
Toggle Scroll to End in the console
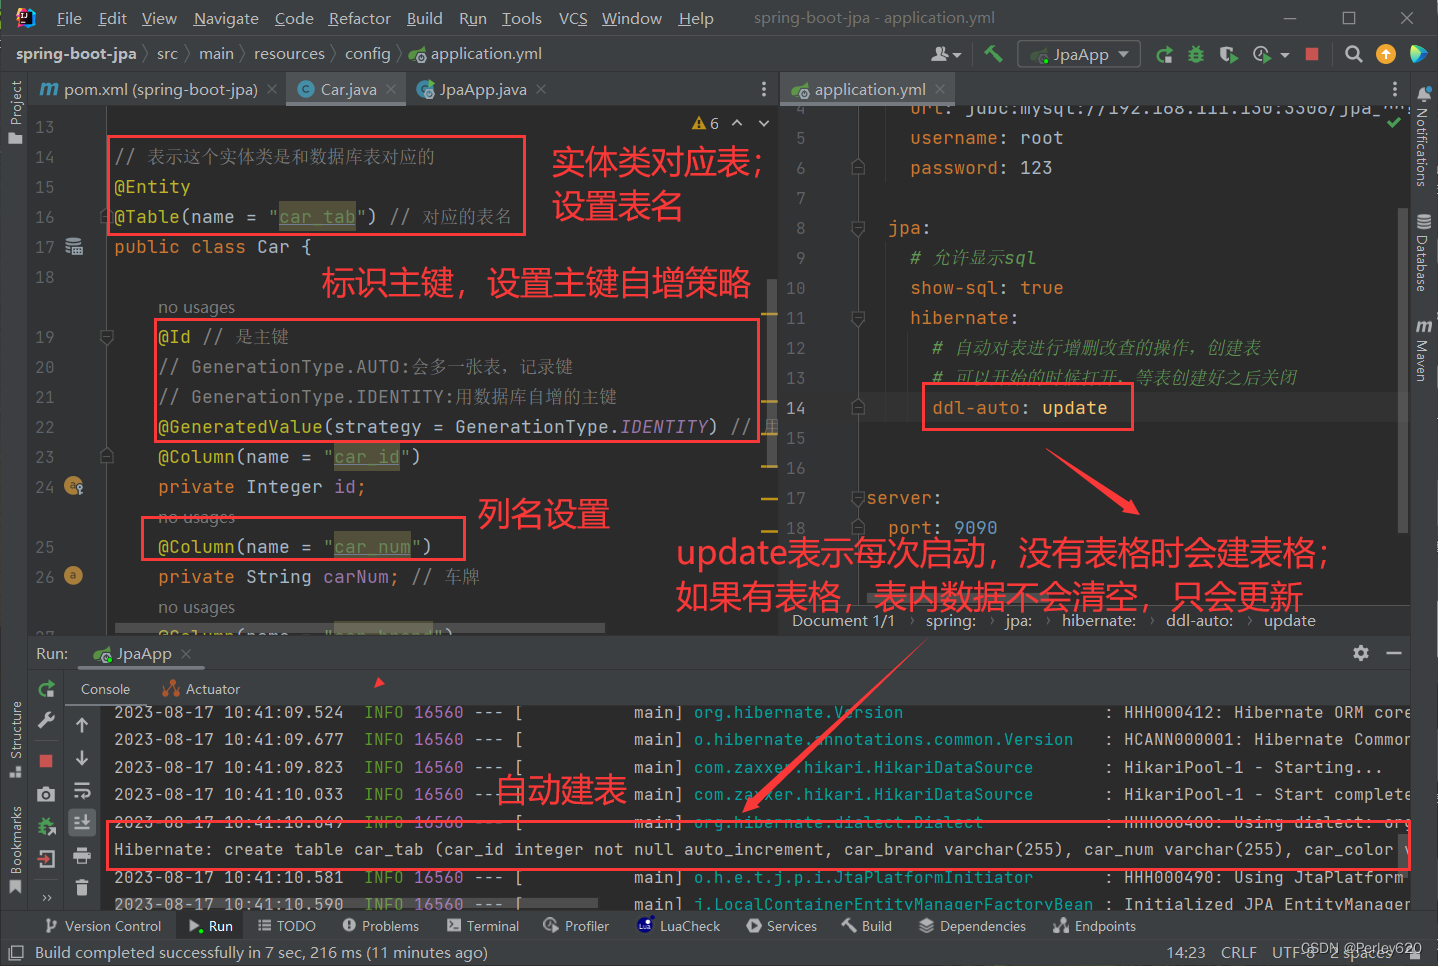coord(82,822)
